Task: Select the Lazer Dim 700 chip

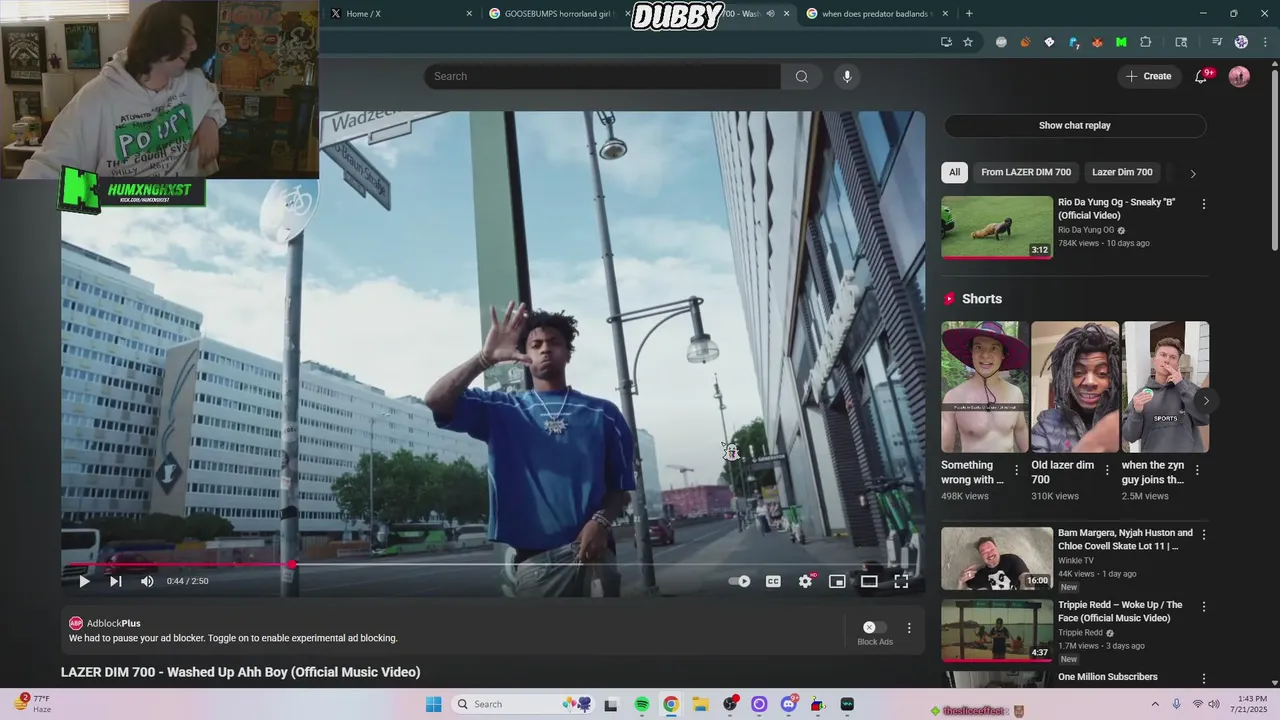Action: [1122, 172]
